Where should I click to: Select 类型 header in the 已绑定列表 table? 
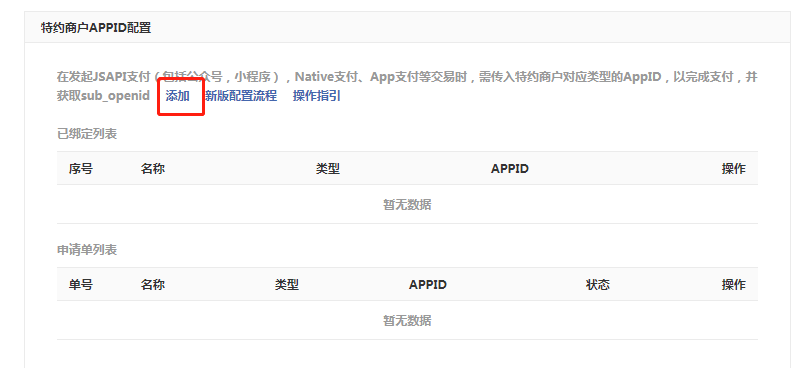[x=327, y=169]
